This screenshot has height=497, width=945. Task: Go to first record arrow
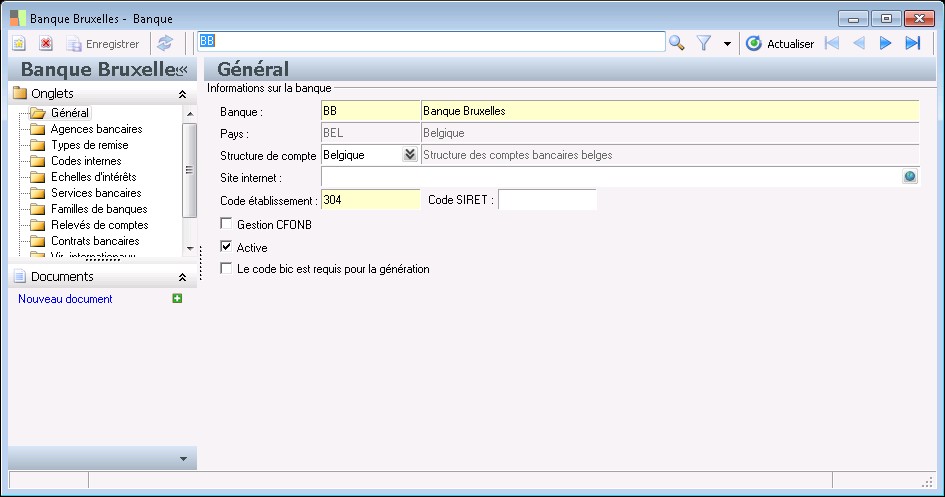[x=832, y=43]
